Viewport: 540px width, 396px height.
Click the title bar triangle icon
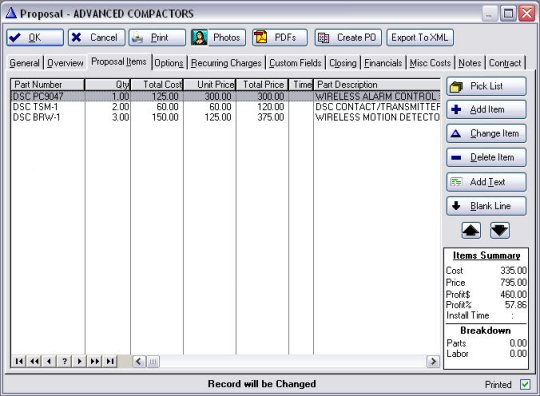11,13
